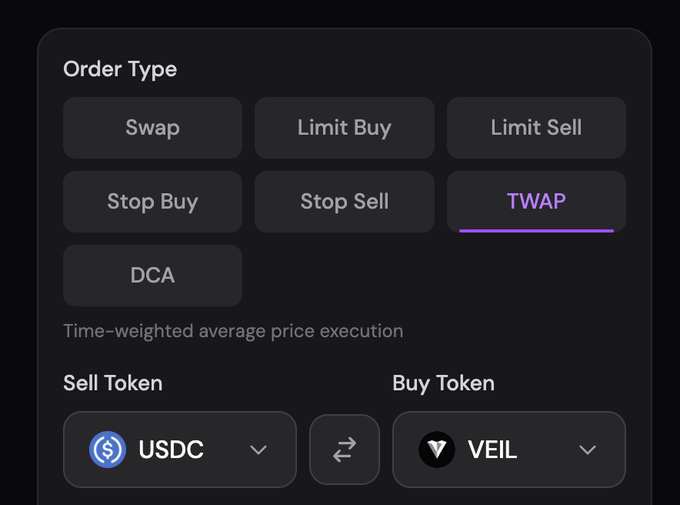
Task: Select the Swap order type
Action: 152,128
